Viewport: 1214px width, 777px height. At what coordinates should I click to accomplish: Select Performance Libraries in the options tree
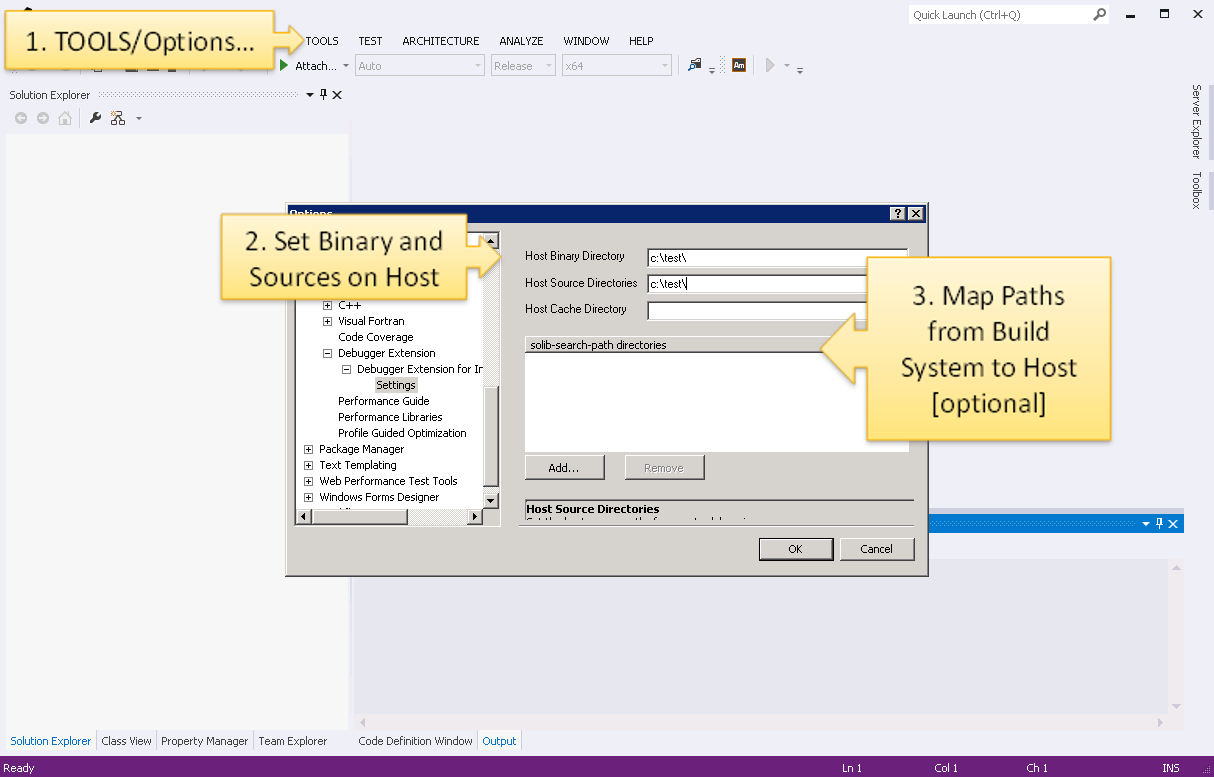390,417
